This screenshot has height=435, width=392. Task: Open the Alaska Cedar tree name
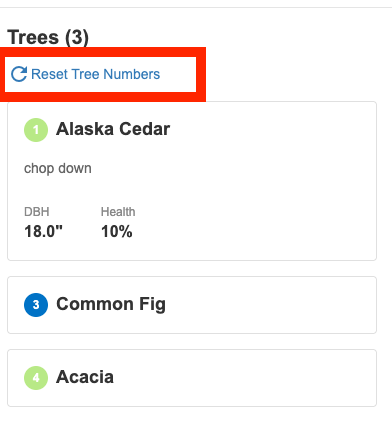point(113,129)
